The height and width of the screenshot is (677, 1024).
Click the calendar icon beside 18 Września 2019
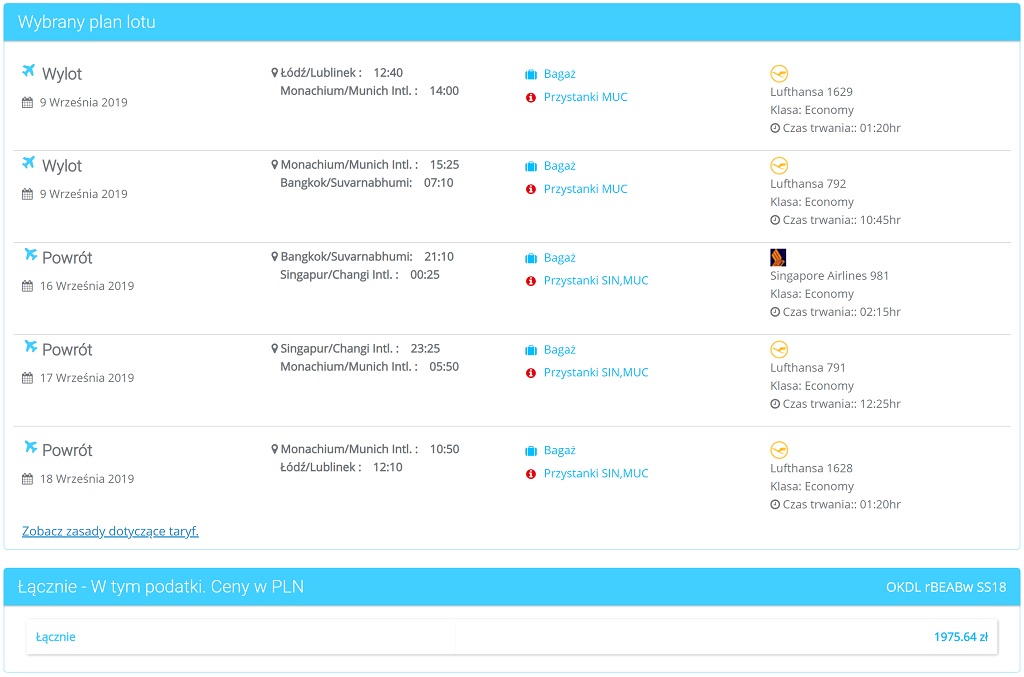(x=27, y=479)
